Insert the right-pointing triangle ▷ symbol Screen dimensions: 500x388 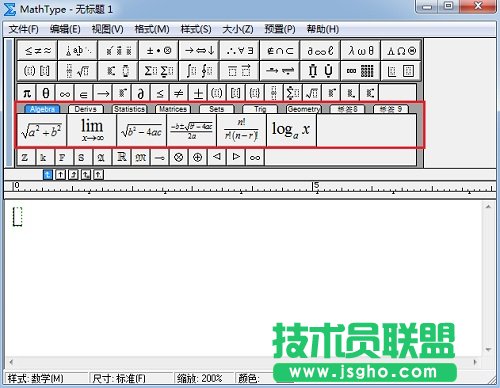[x=236, y=157]
